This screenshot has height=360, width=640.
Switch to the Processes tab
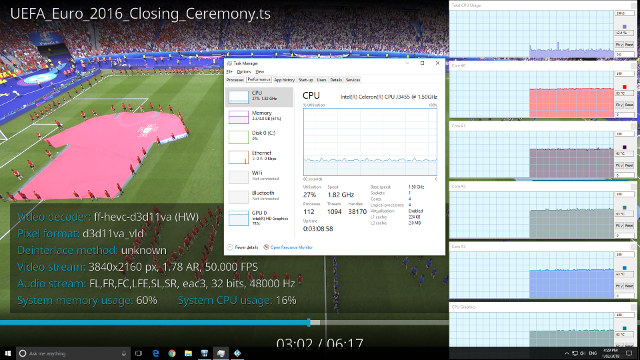click(235, 80)
